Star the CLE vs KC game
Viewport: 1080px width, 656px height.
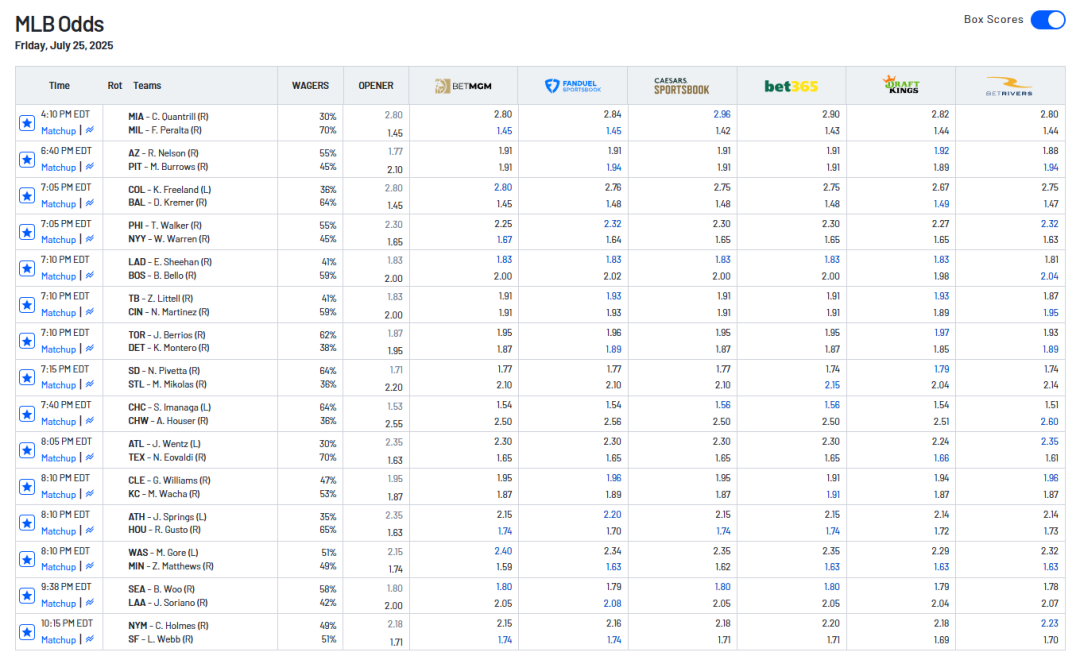(x=27, y=487)
